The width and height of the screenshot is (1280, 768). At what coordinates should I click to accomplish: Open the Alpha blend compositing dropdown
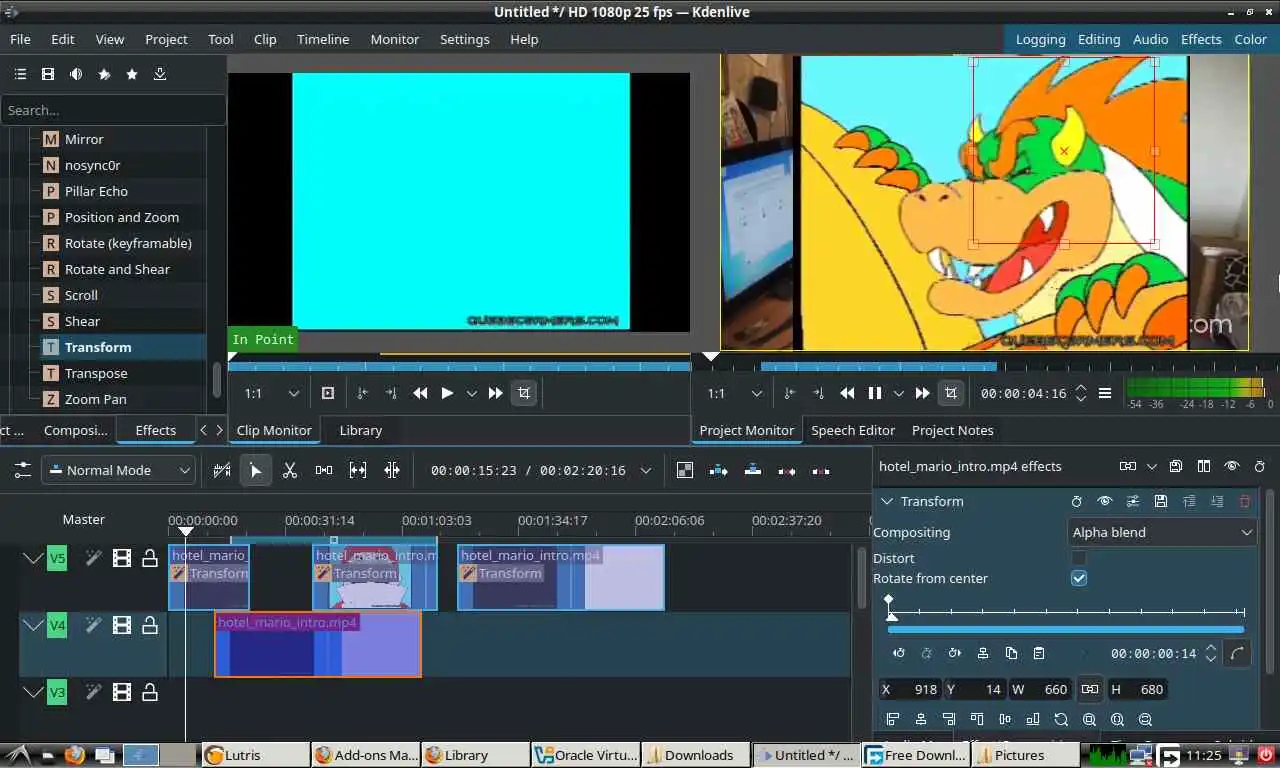click(x=1162, y=532)
